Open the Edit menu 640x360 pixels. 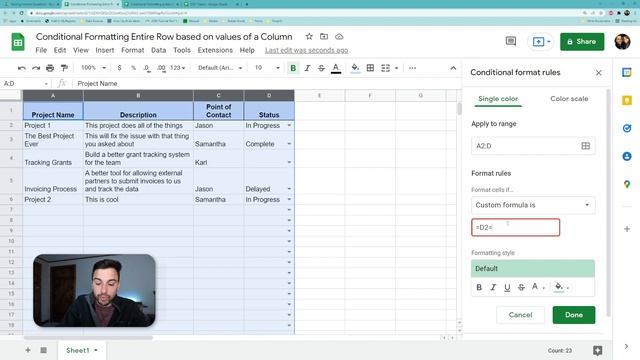pos(60,50)
